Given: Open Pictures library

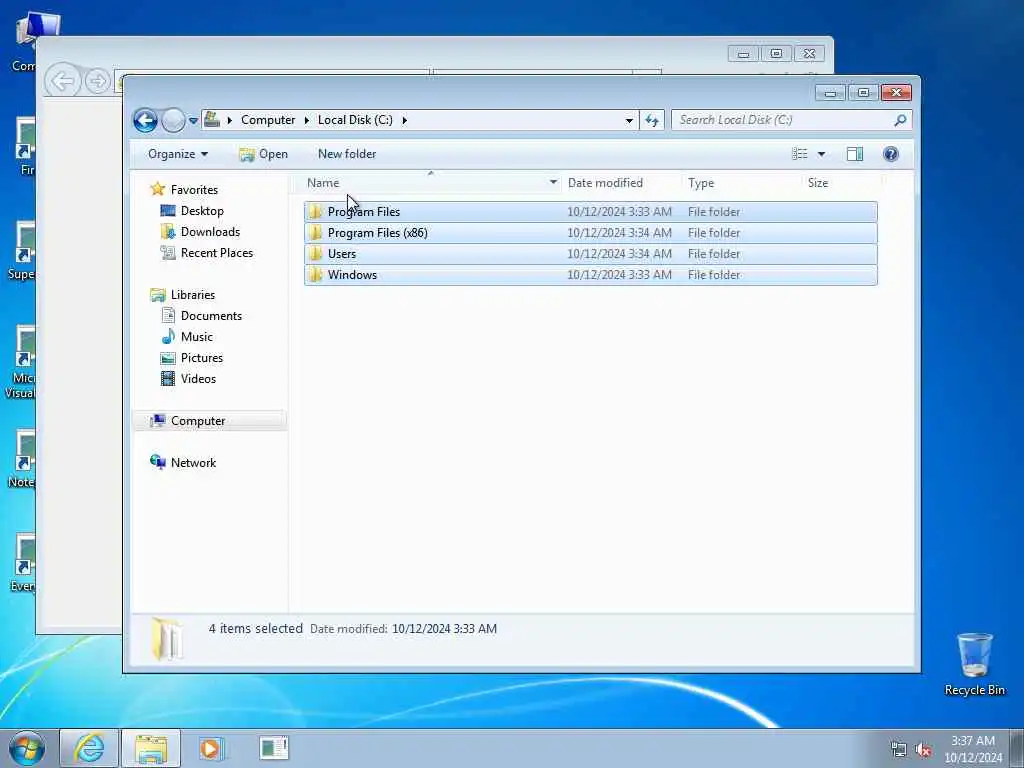Looking at the screenshot, I should coord(202,358).
